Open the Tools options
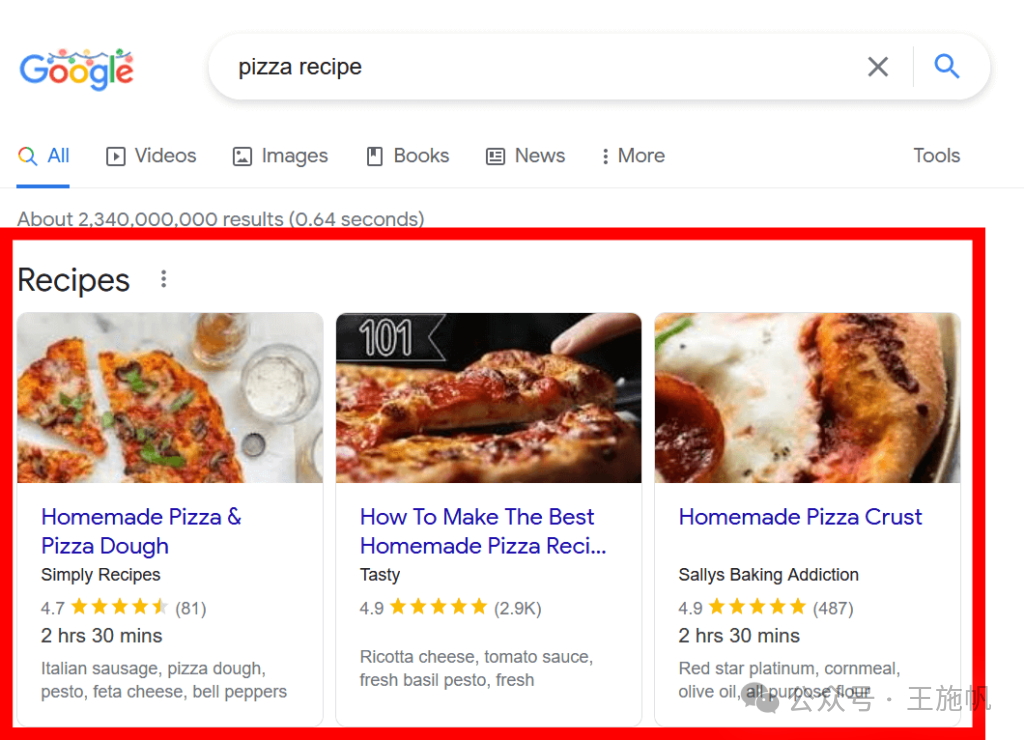This screenshot has width=1024, height=740. [x=936, y=155]
